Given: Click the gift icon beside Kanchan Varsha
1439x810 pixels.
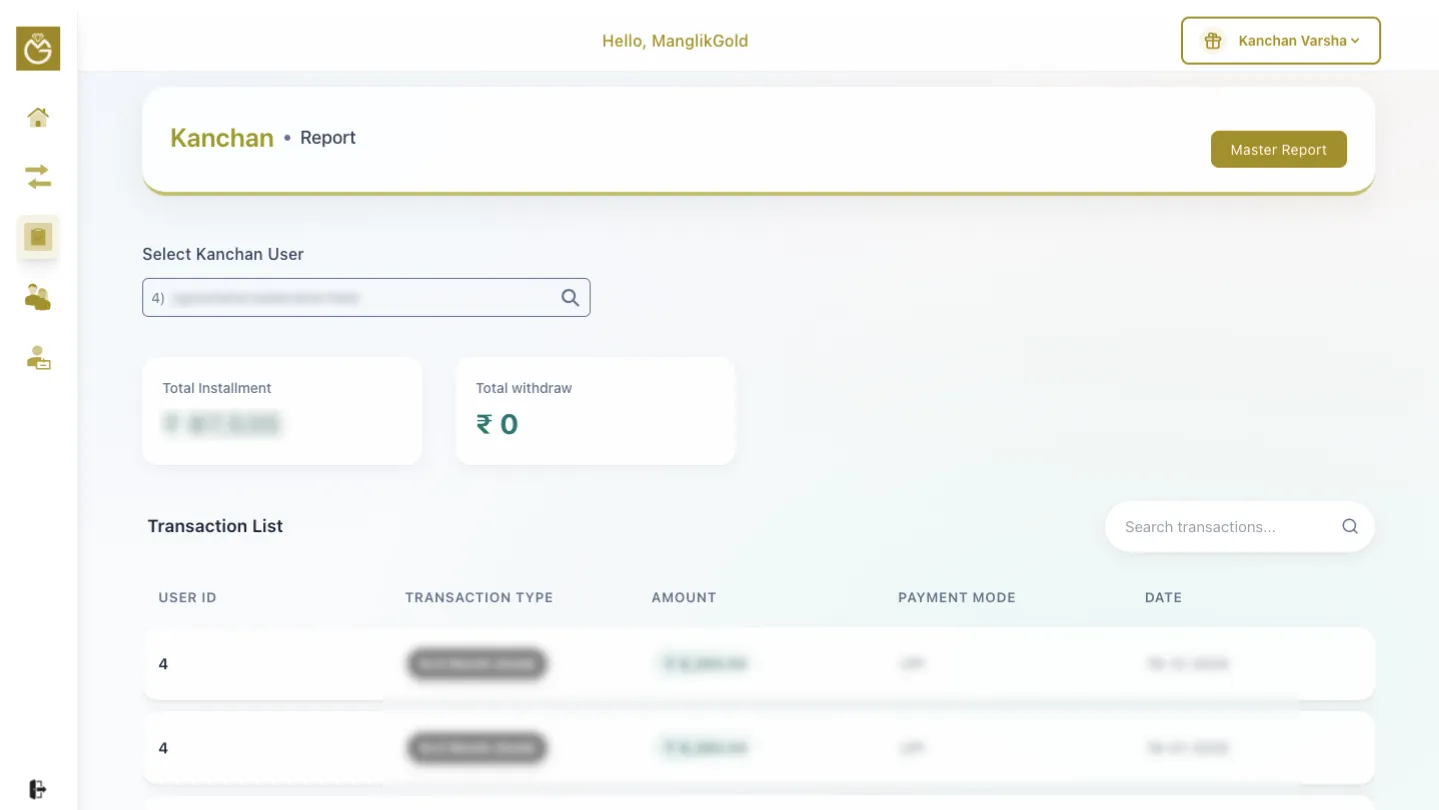Looking at the screenshot, I should (1213, 41).
